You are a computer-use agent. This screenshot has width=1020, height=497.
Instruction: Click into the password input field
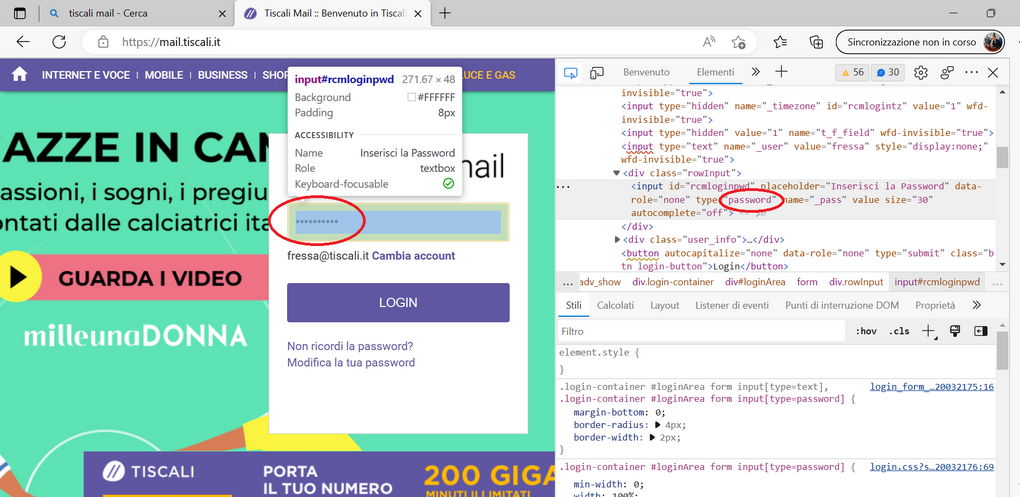tap(398, 222)
